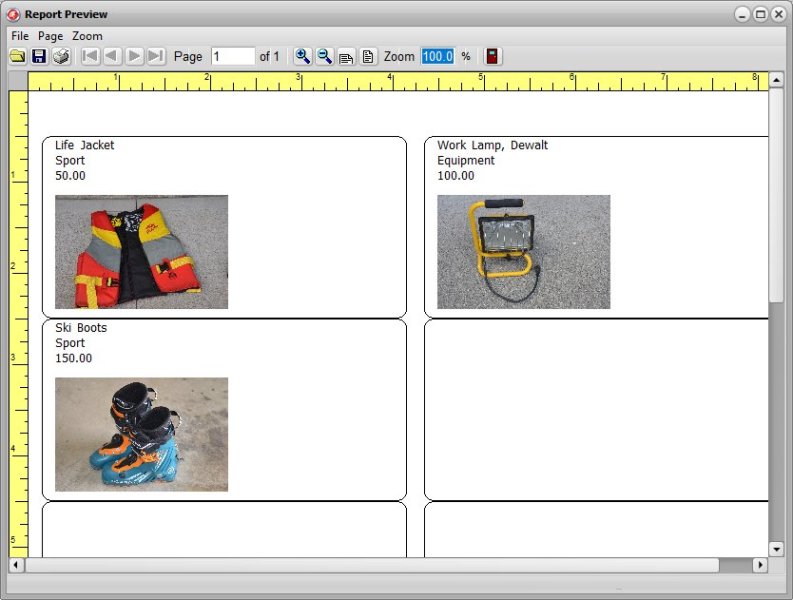Click 'Sport' under Life Jacket
This screenshot has height=600, width=793.
pos(70,161)
